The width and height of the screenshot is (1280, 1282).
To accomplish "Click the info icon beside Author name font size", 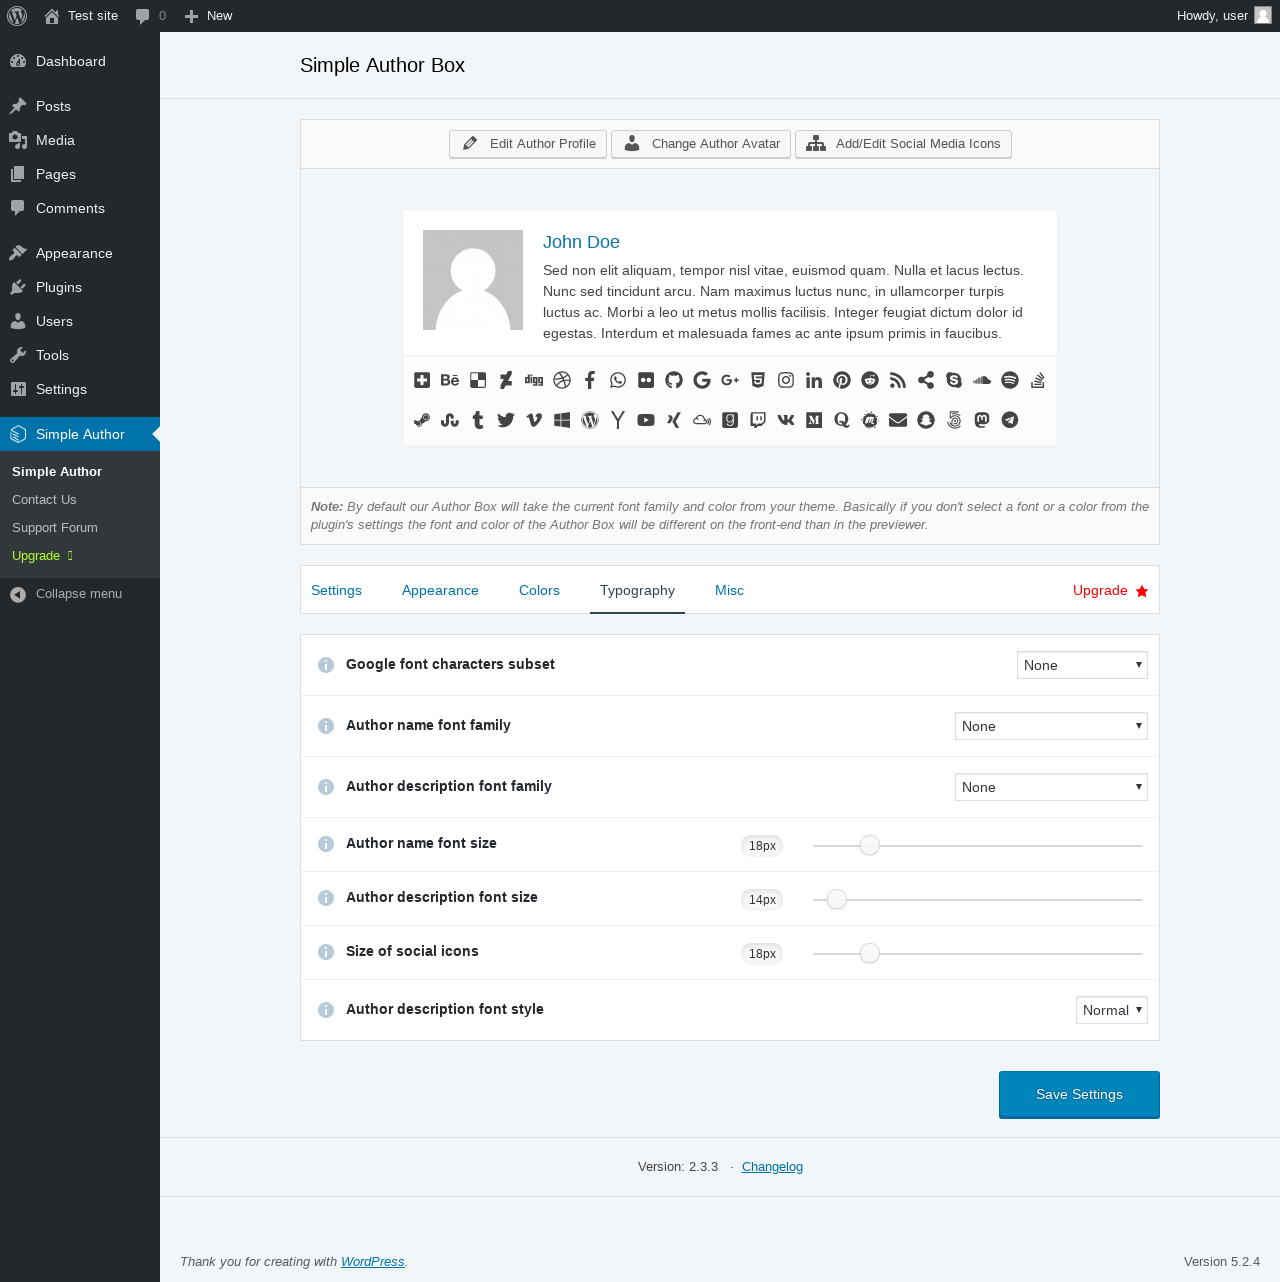I will coord(326,844).
